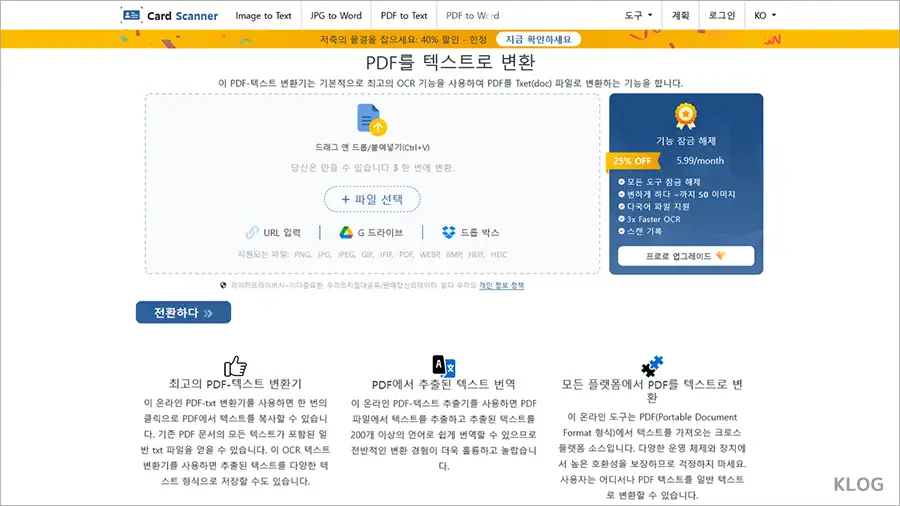
Task: Click the PDF에서 추출된 텍스트 번역 heading
Action: pyautogui.click(x=444, y=384)
